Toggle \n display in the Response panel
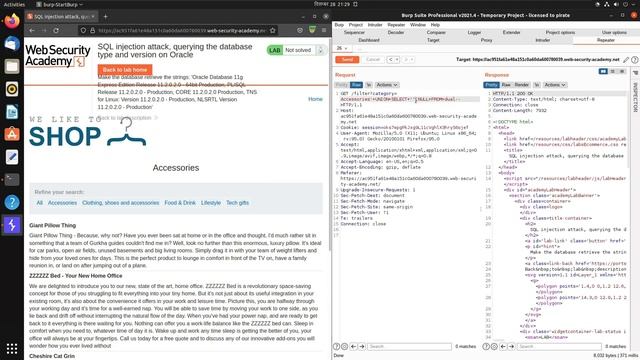640x360 pixels. 537,85
